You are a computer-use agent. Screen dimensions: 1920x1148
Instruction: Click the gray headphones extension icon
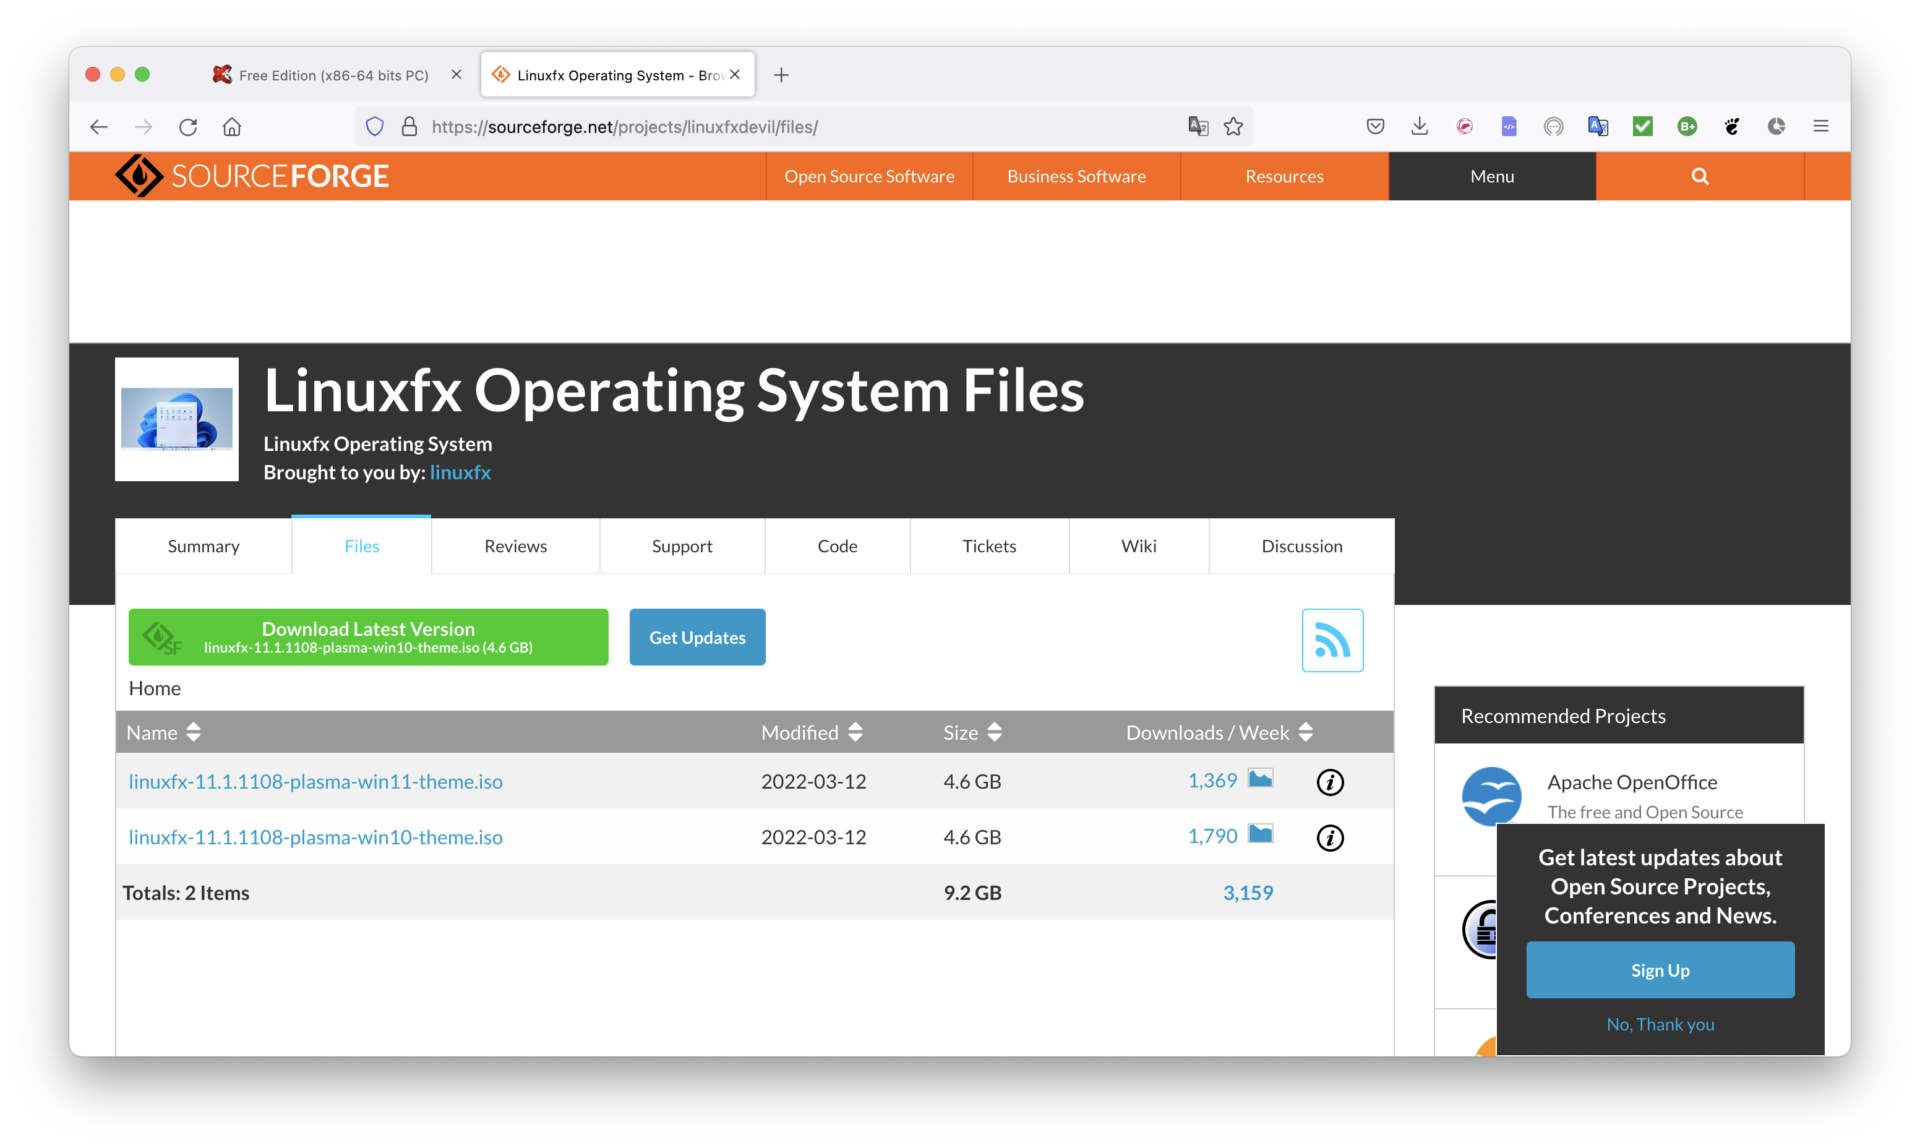pyautogui.click(x=1553, y=126)
